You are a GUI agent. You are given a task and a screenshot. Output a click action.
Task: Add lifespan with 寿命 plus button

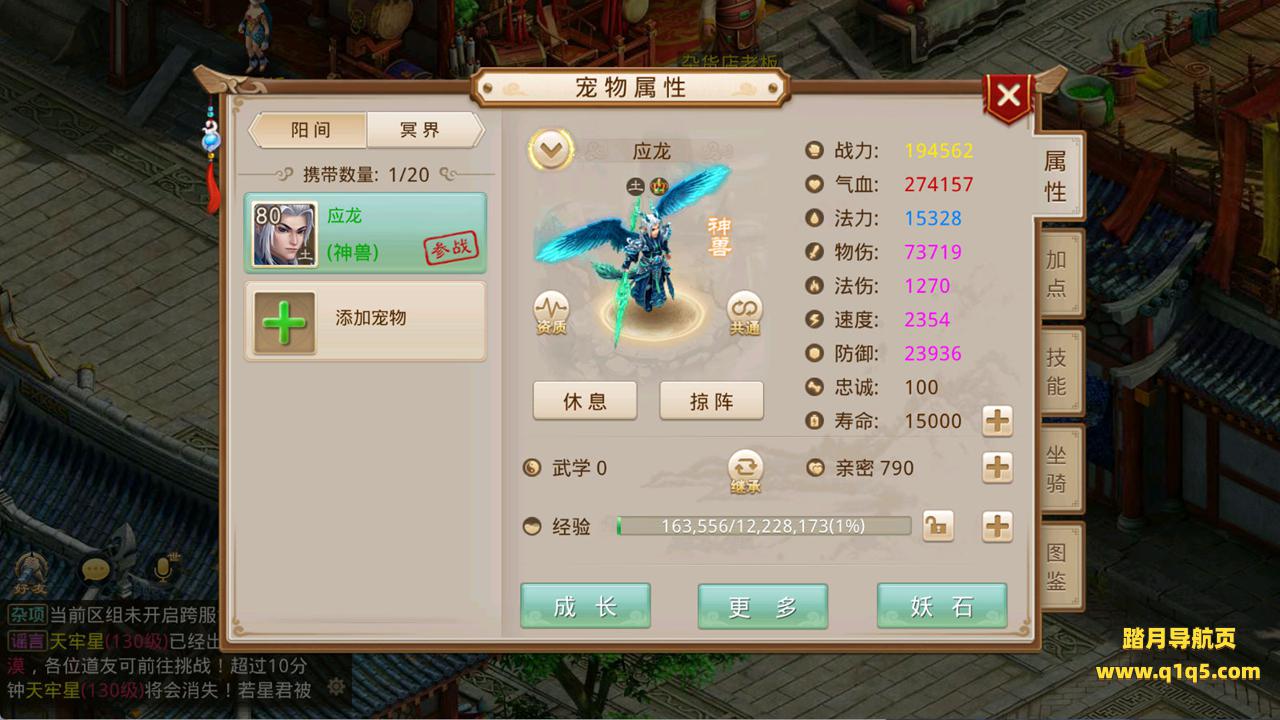(997, 421)
